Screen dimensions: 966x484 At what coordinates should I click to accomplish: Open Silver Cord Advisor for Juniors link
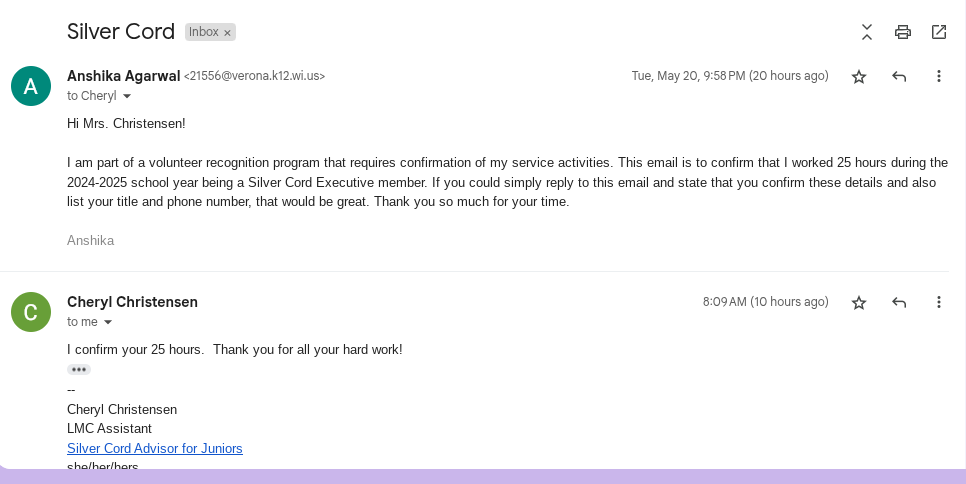tap(155, 448)
